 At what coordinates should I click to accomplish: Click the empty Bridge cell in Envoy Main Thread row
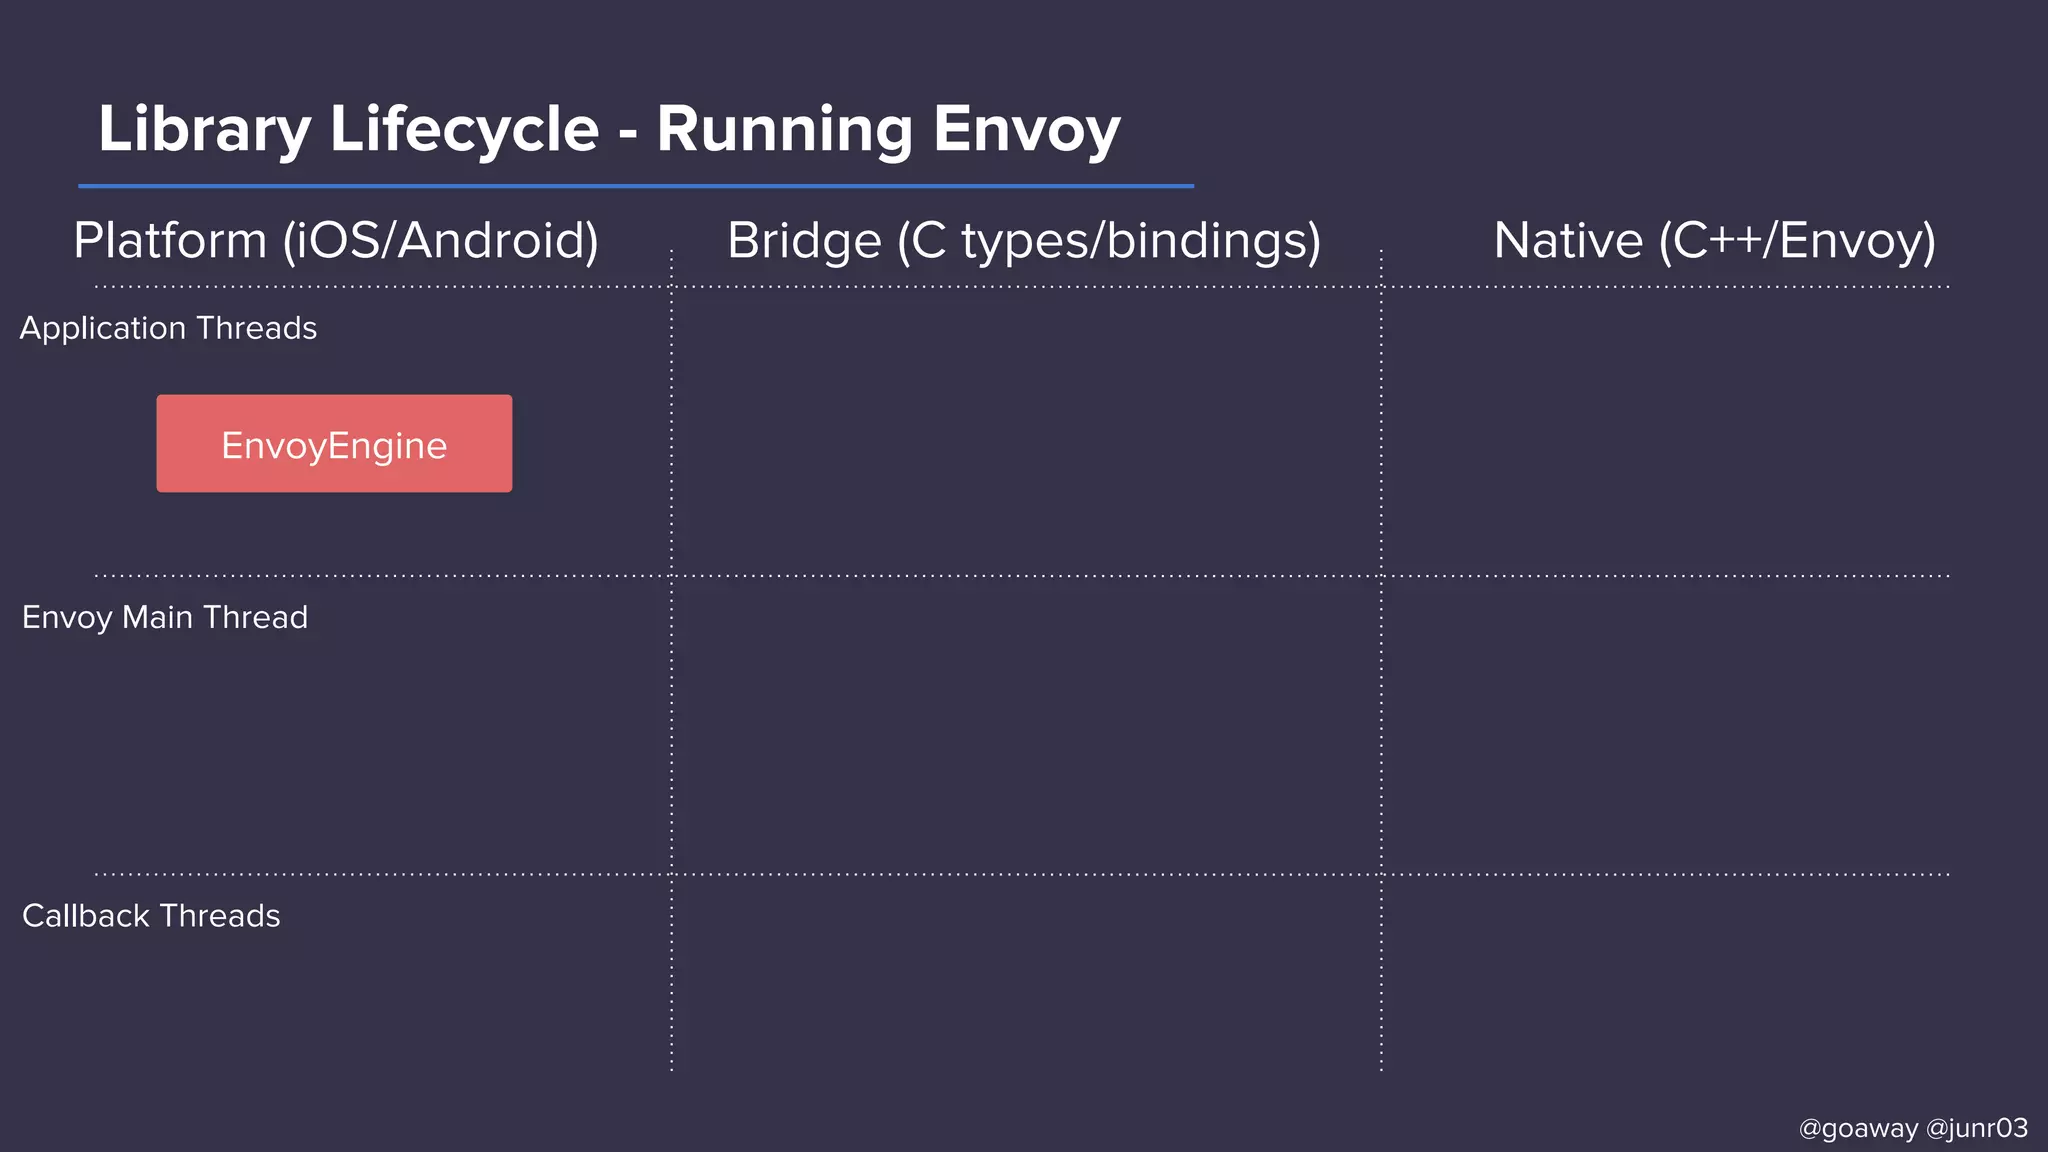point(1026,725)
